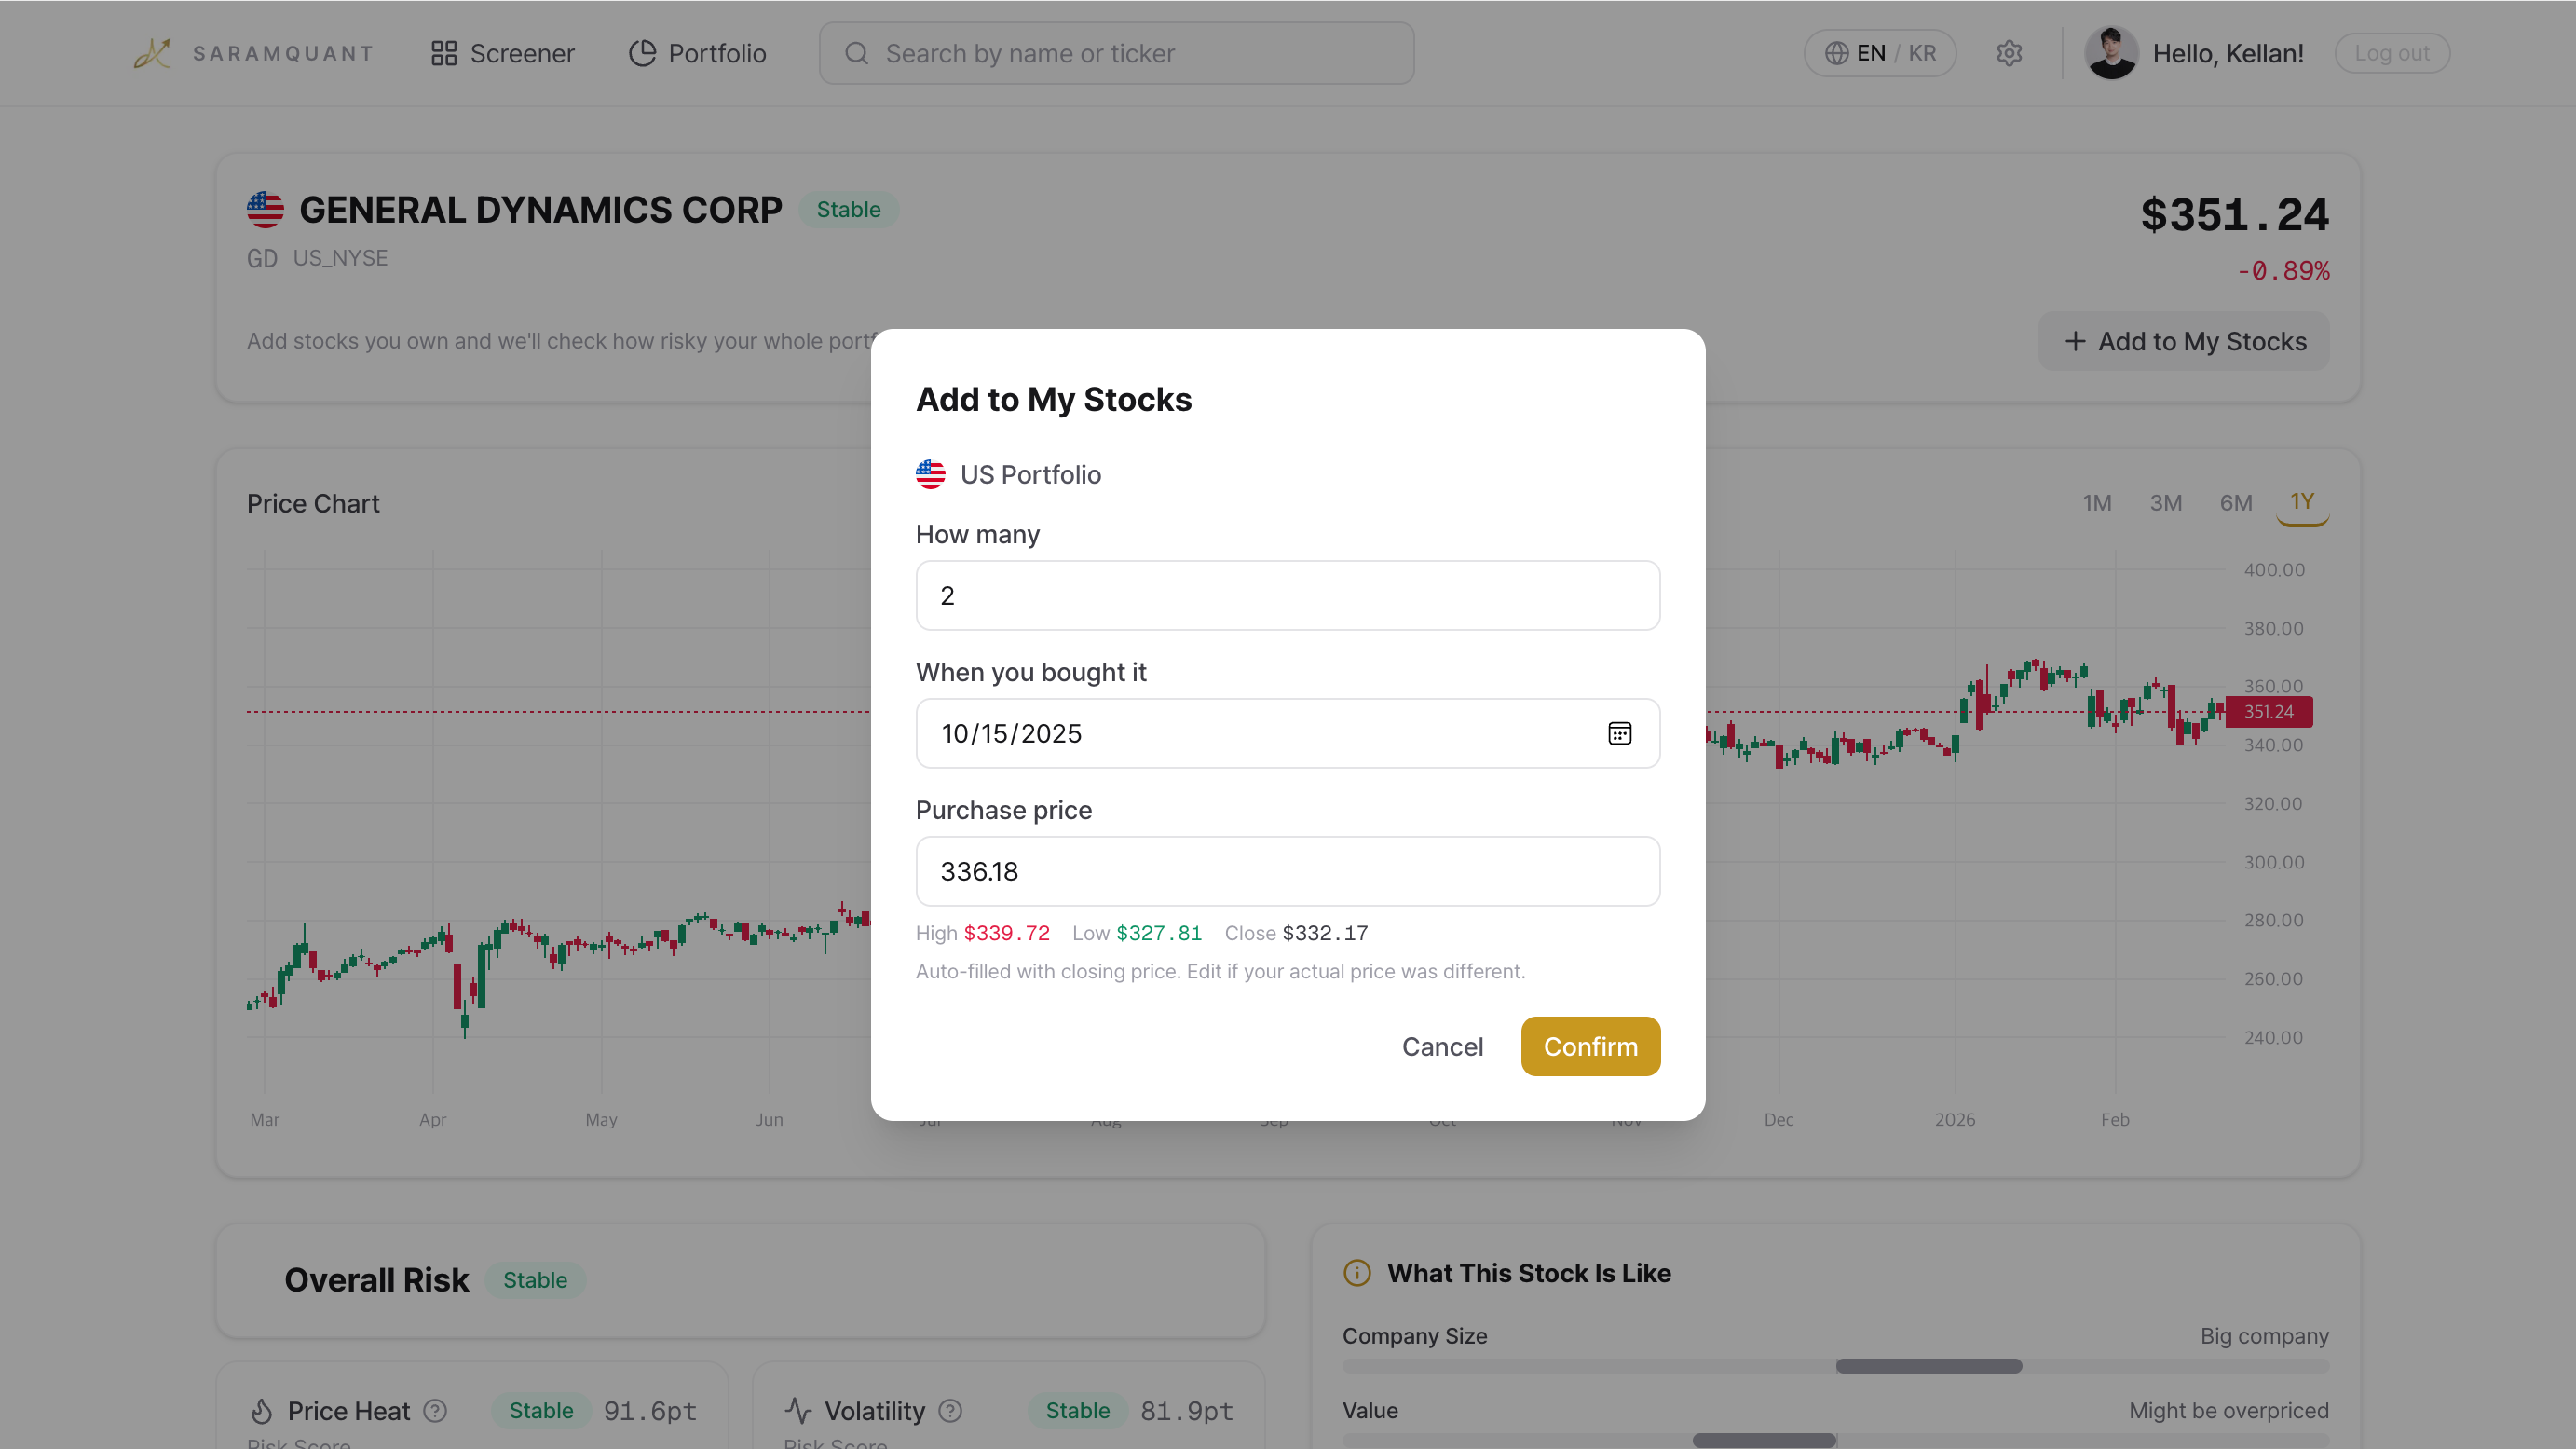Select the 3M timeframe tab
The width and height of the screenshot is (2576, 1449).
(2166, 503)
